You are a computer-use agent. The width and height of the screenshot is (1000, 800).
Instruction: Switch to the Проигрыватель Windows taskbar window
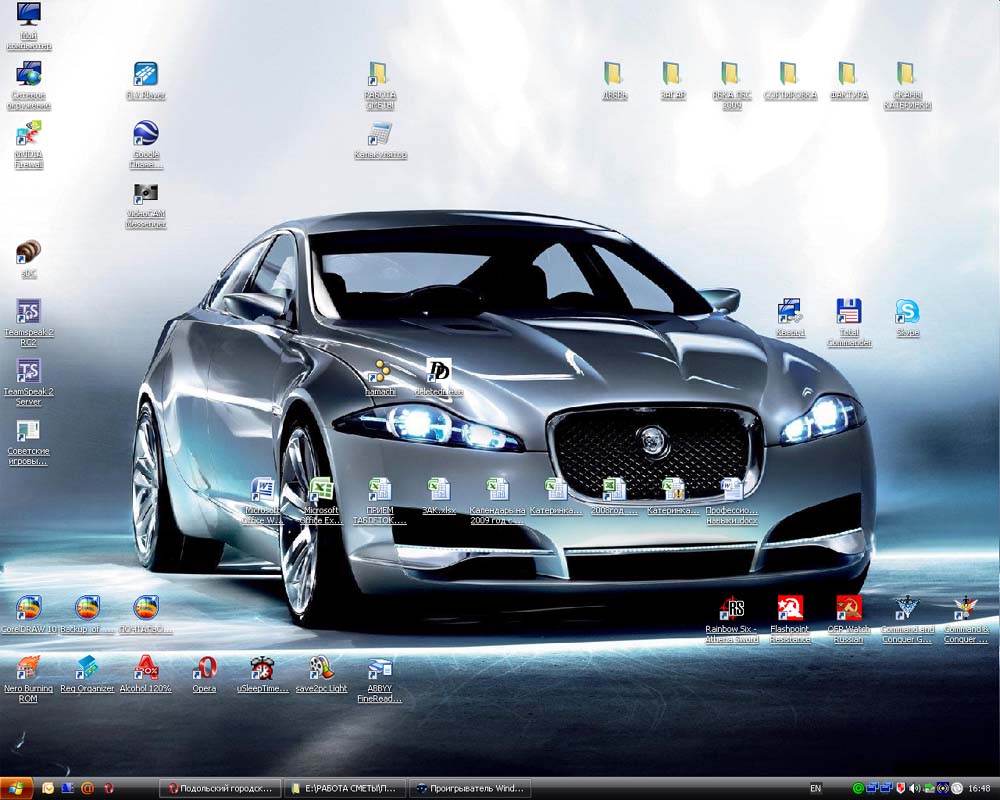470,788
